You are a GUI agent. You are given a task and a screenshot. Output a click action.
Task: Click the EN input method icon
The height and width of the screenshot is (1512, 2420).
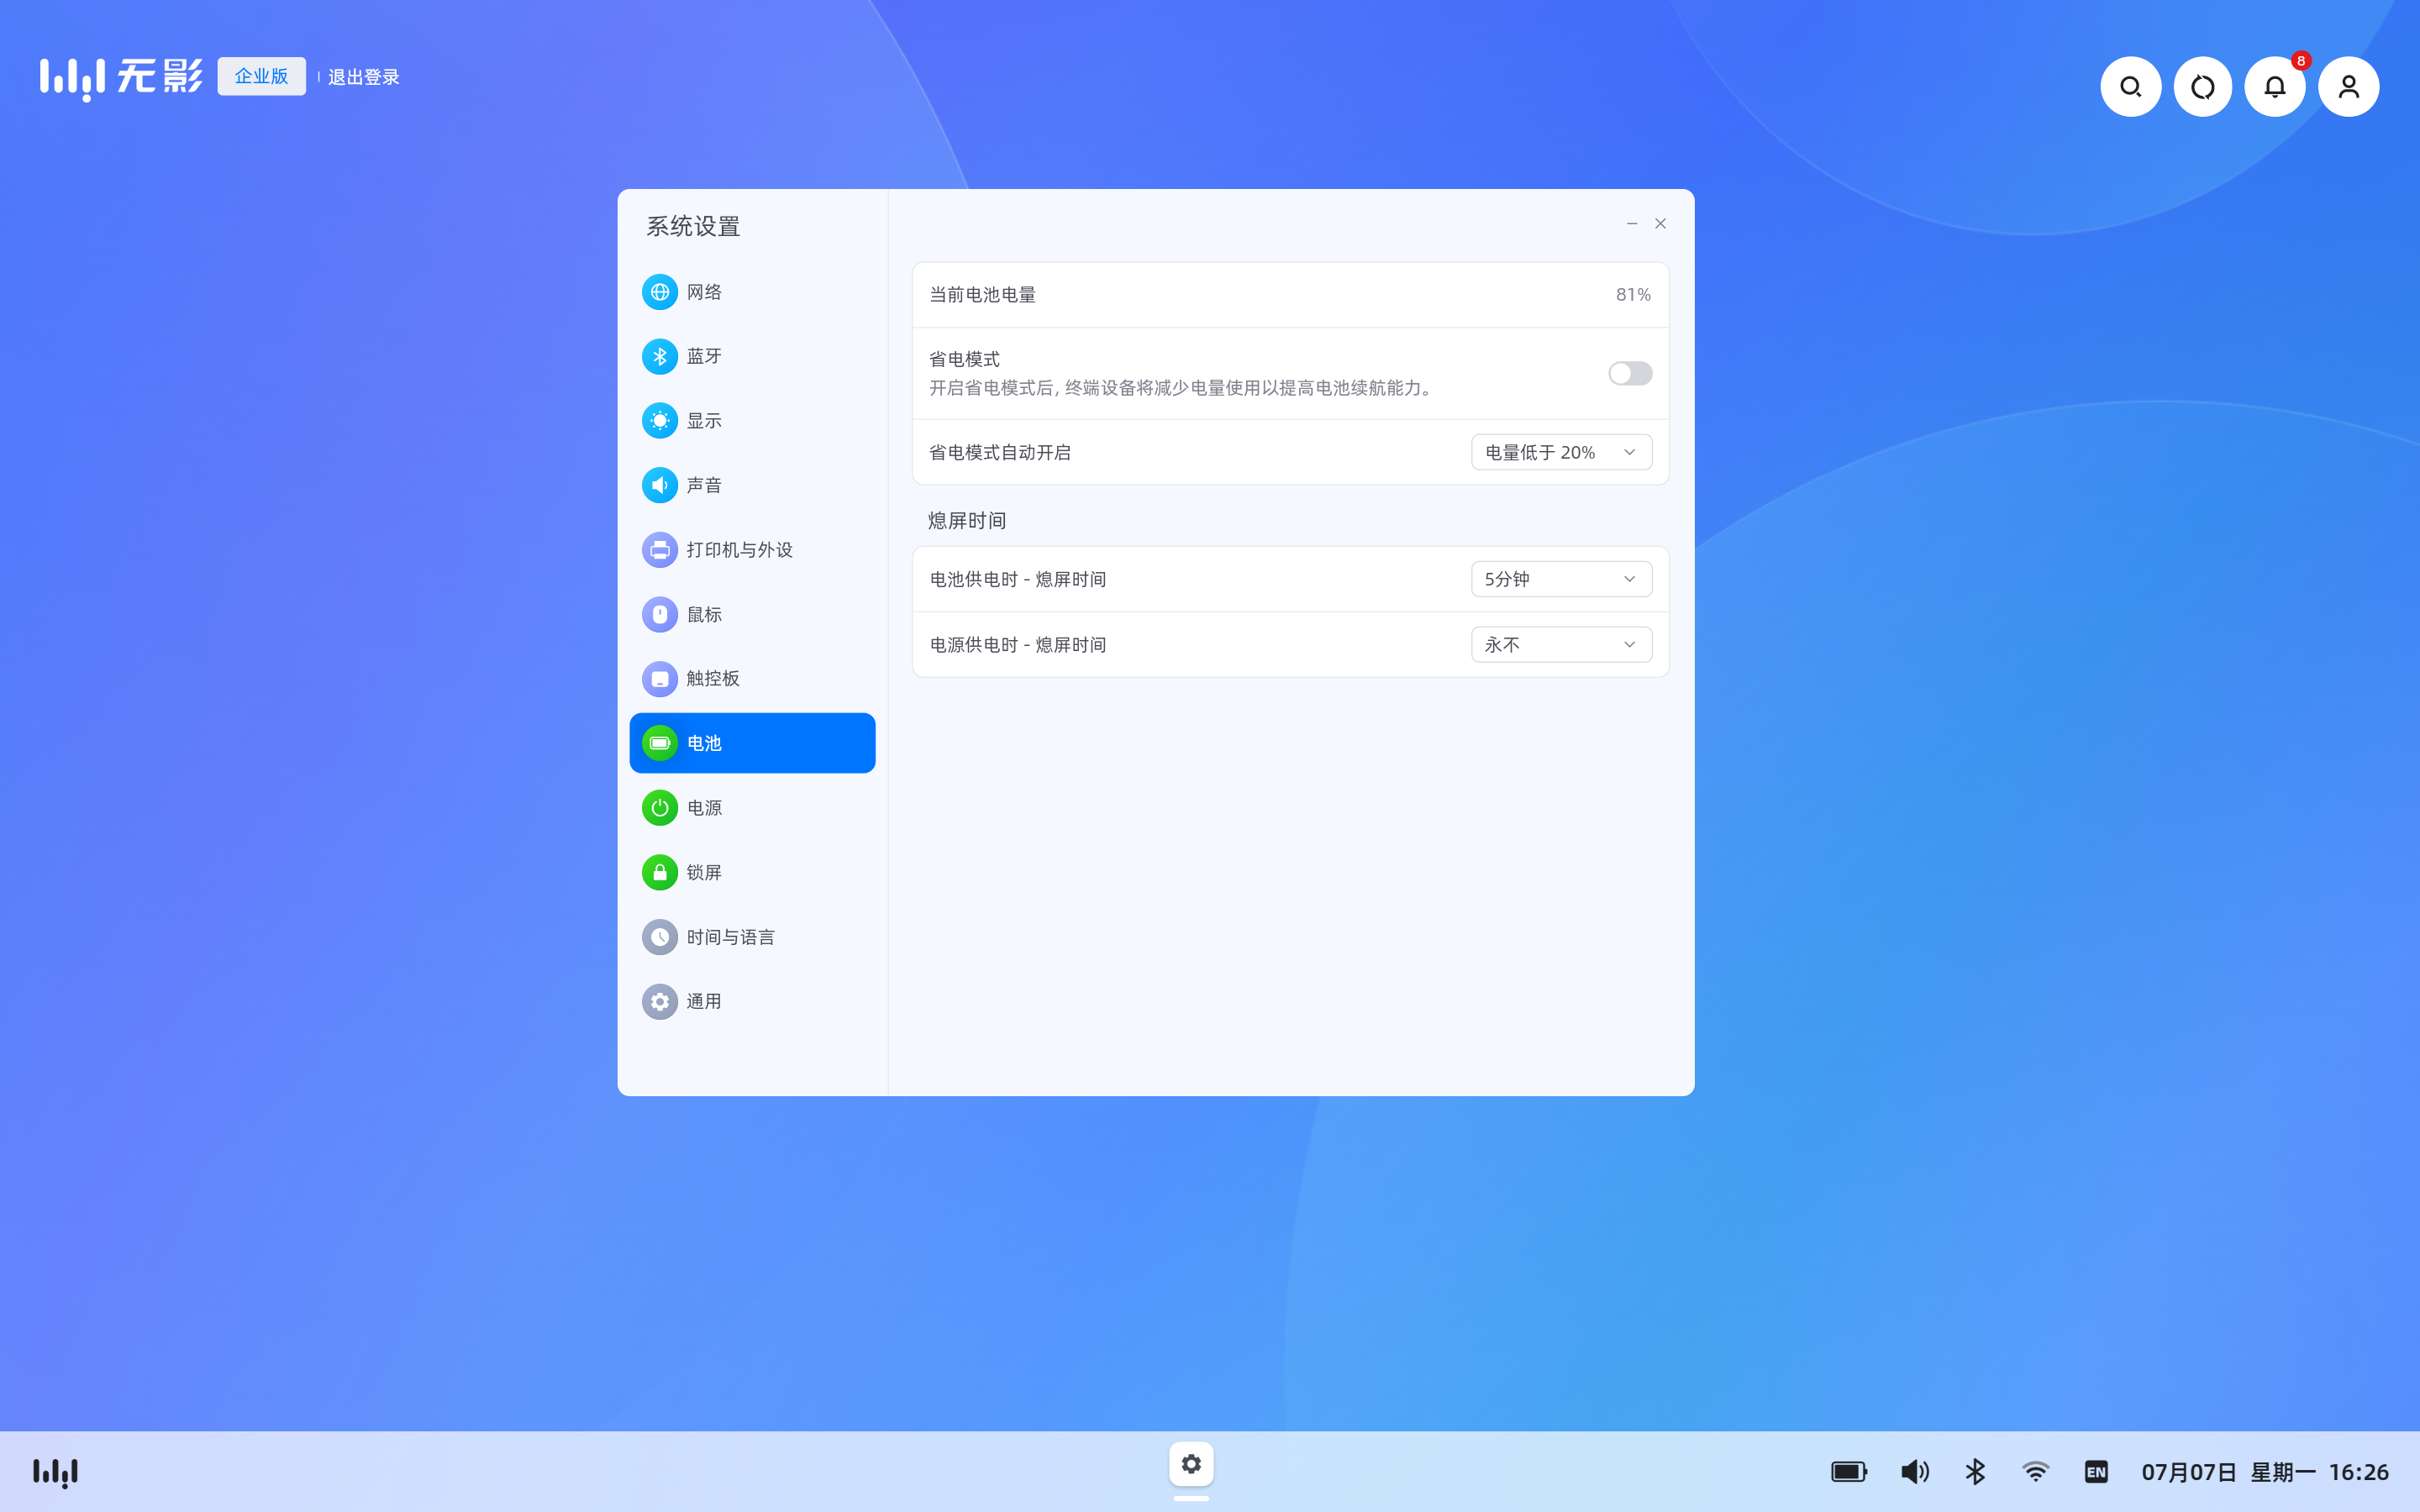coord(2096,1471)
